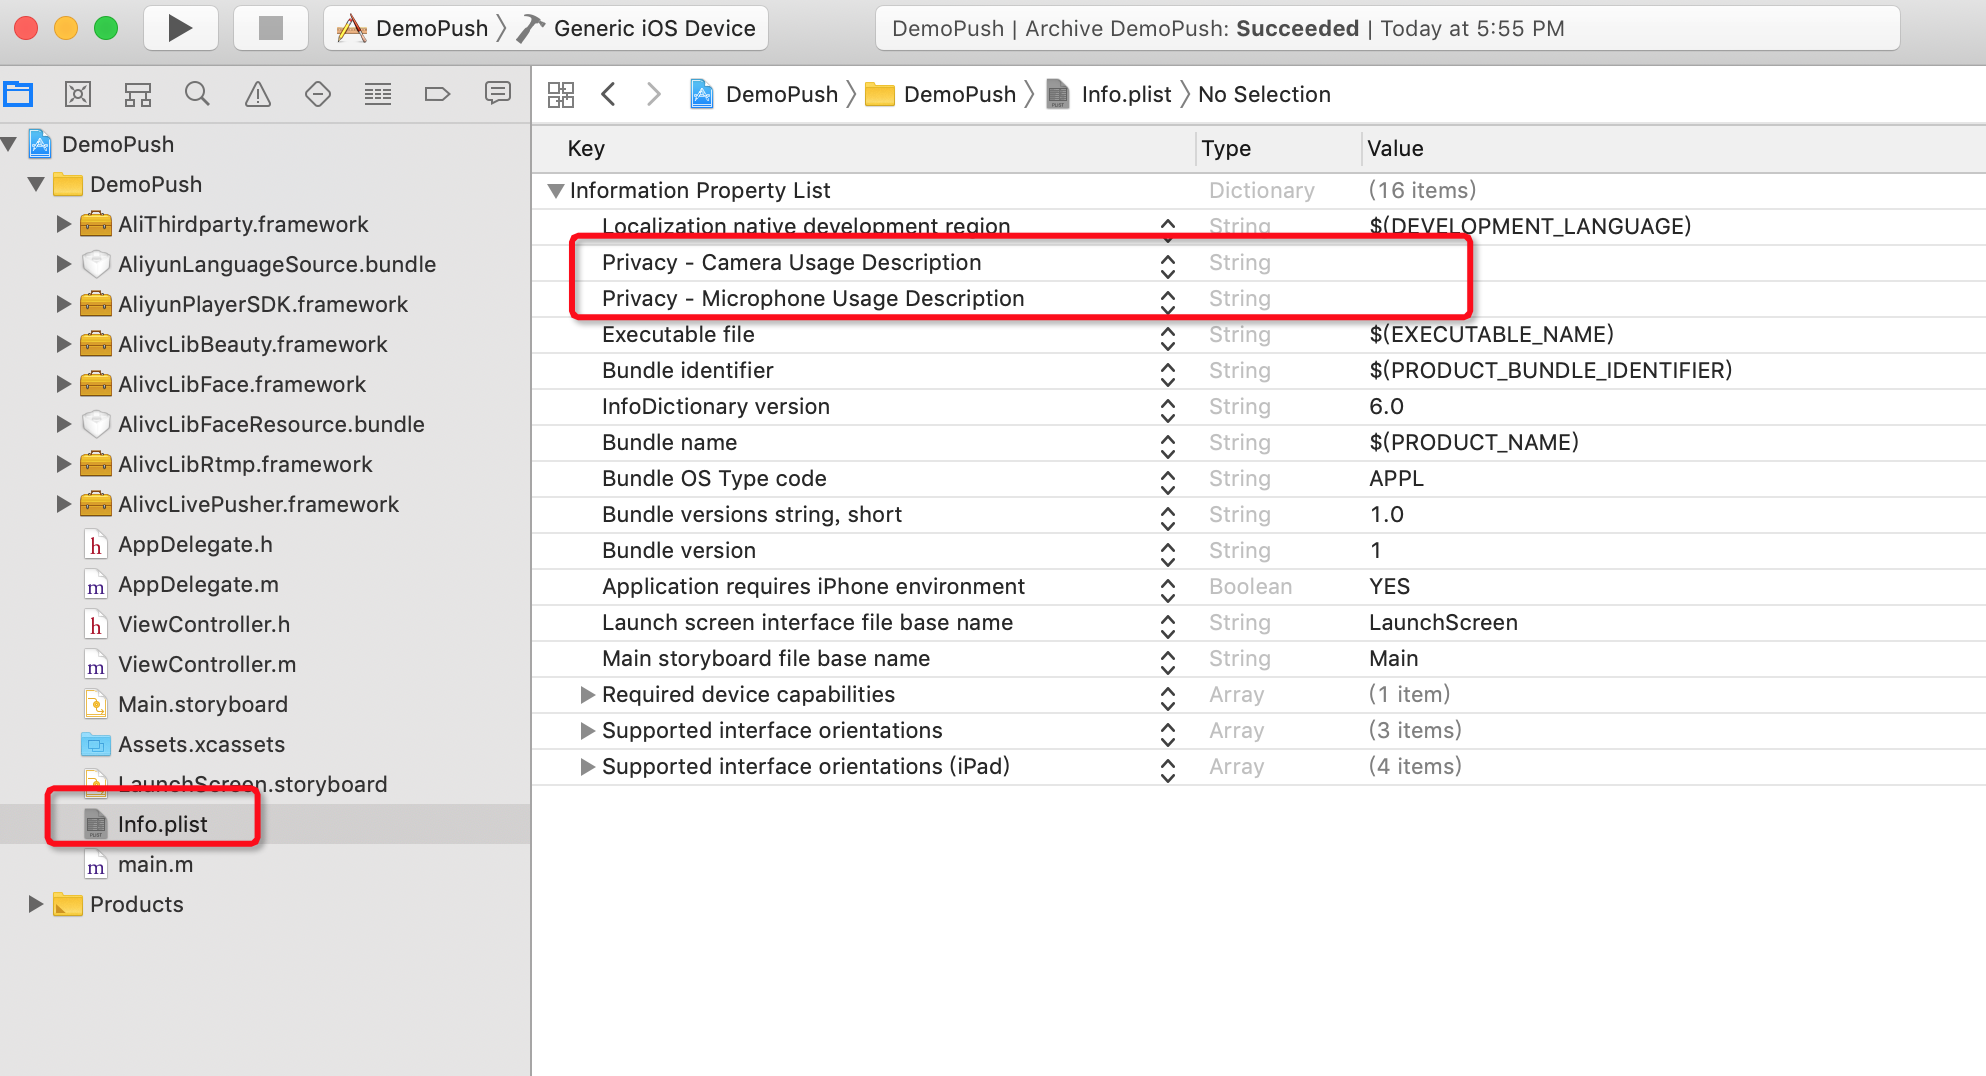
Task: Select AlivcLivePusher.framework in navigator
Action: tap(258, 504)
